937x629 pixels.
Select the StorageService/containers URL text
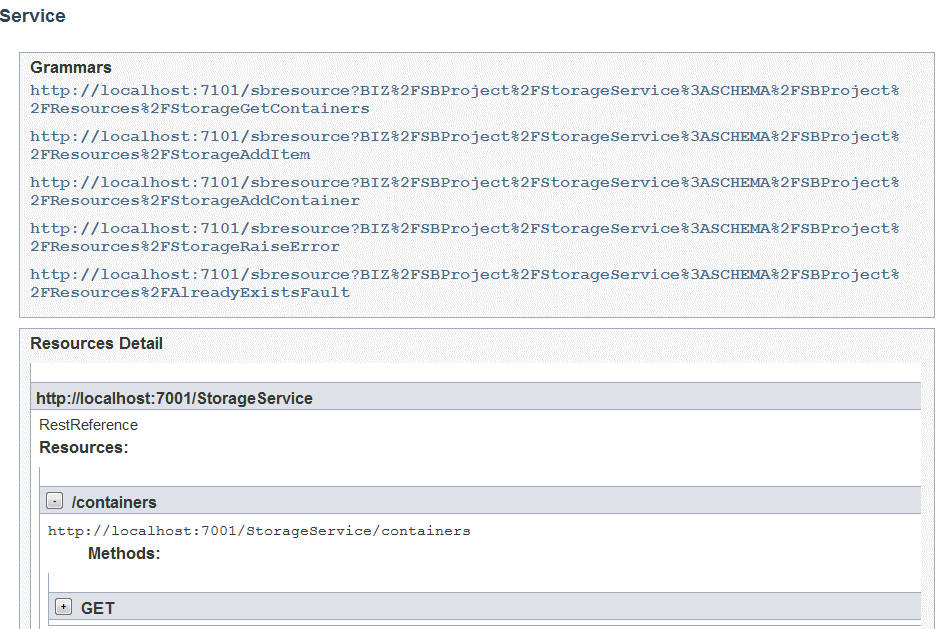point(259,531)
